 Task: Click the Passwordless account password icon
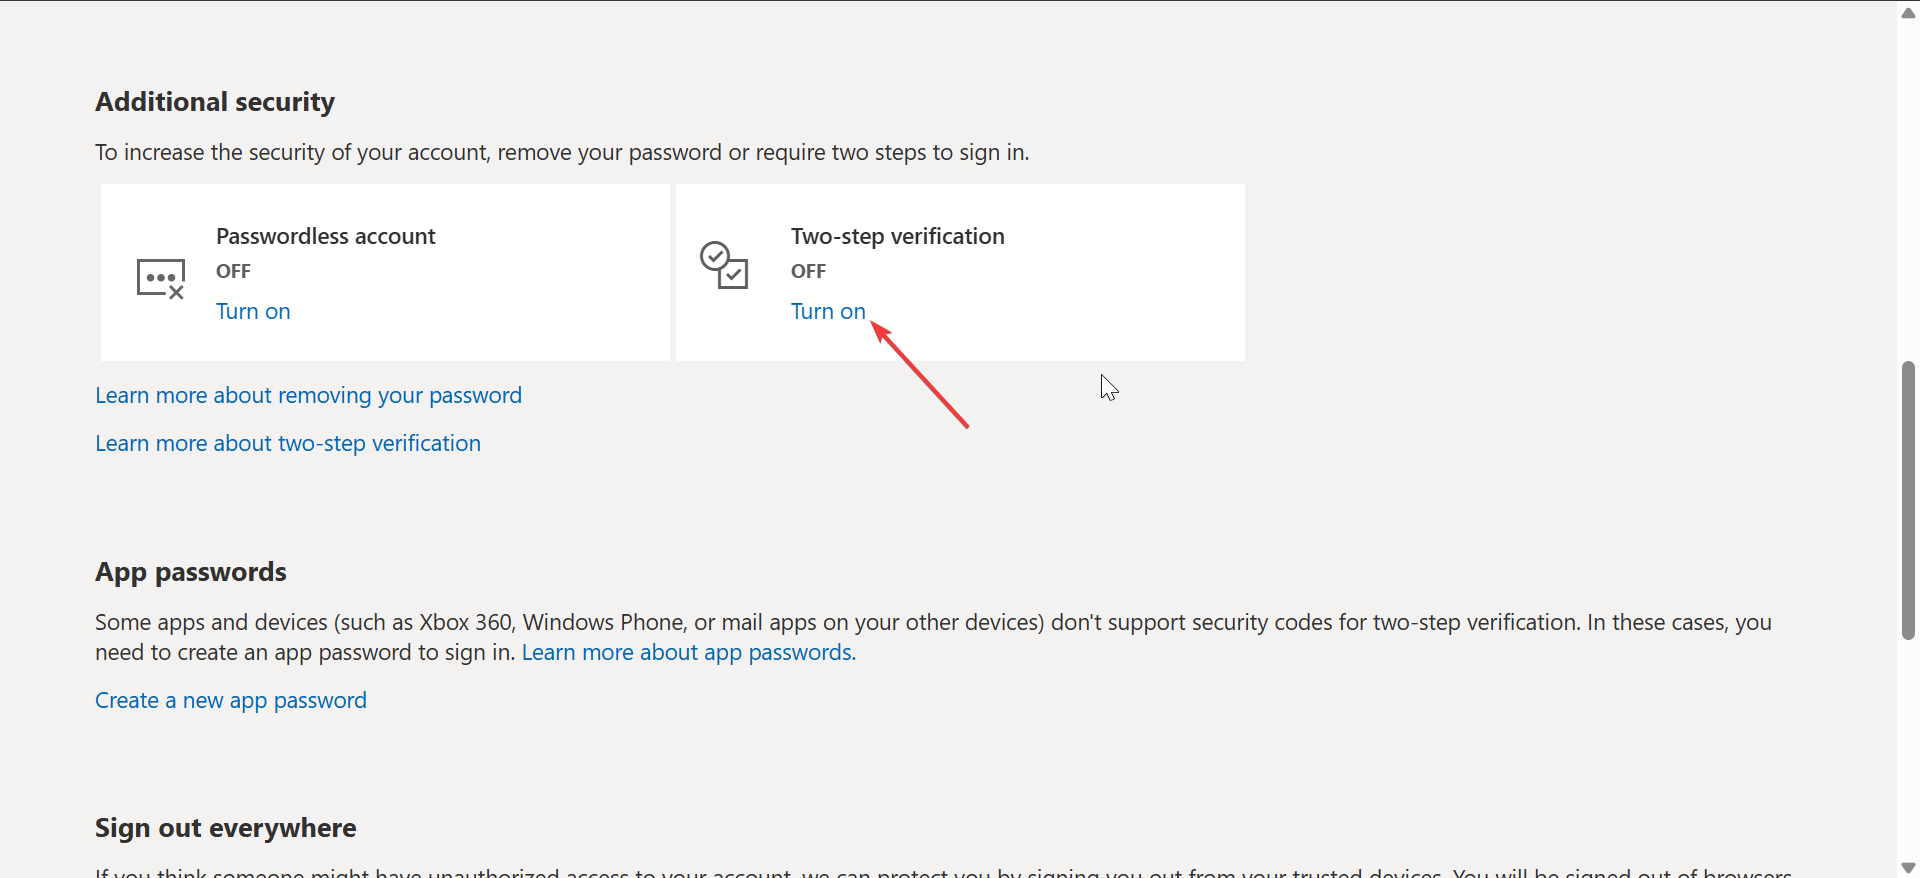160,278
